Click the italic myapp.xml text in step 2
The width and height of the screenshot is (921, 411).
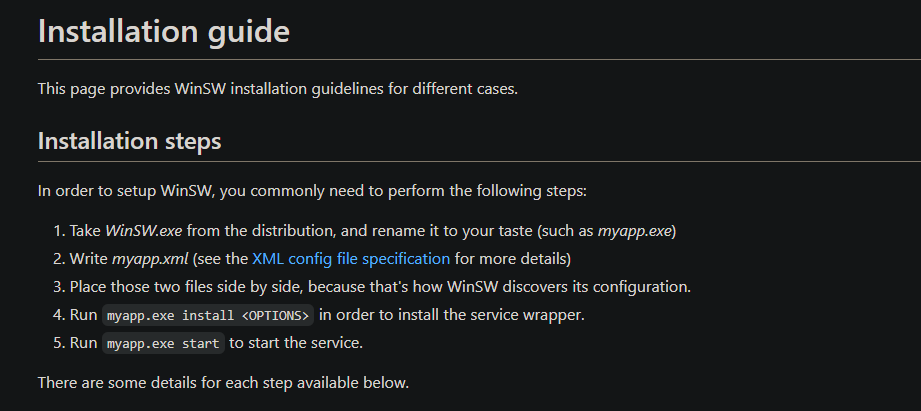(x=150, y=259)
